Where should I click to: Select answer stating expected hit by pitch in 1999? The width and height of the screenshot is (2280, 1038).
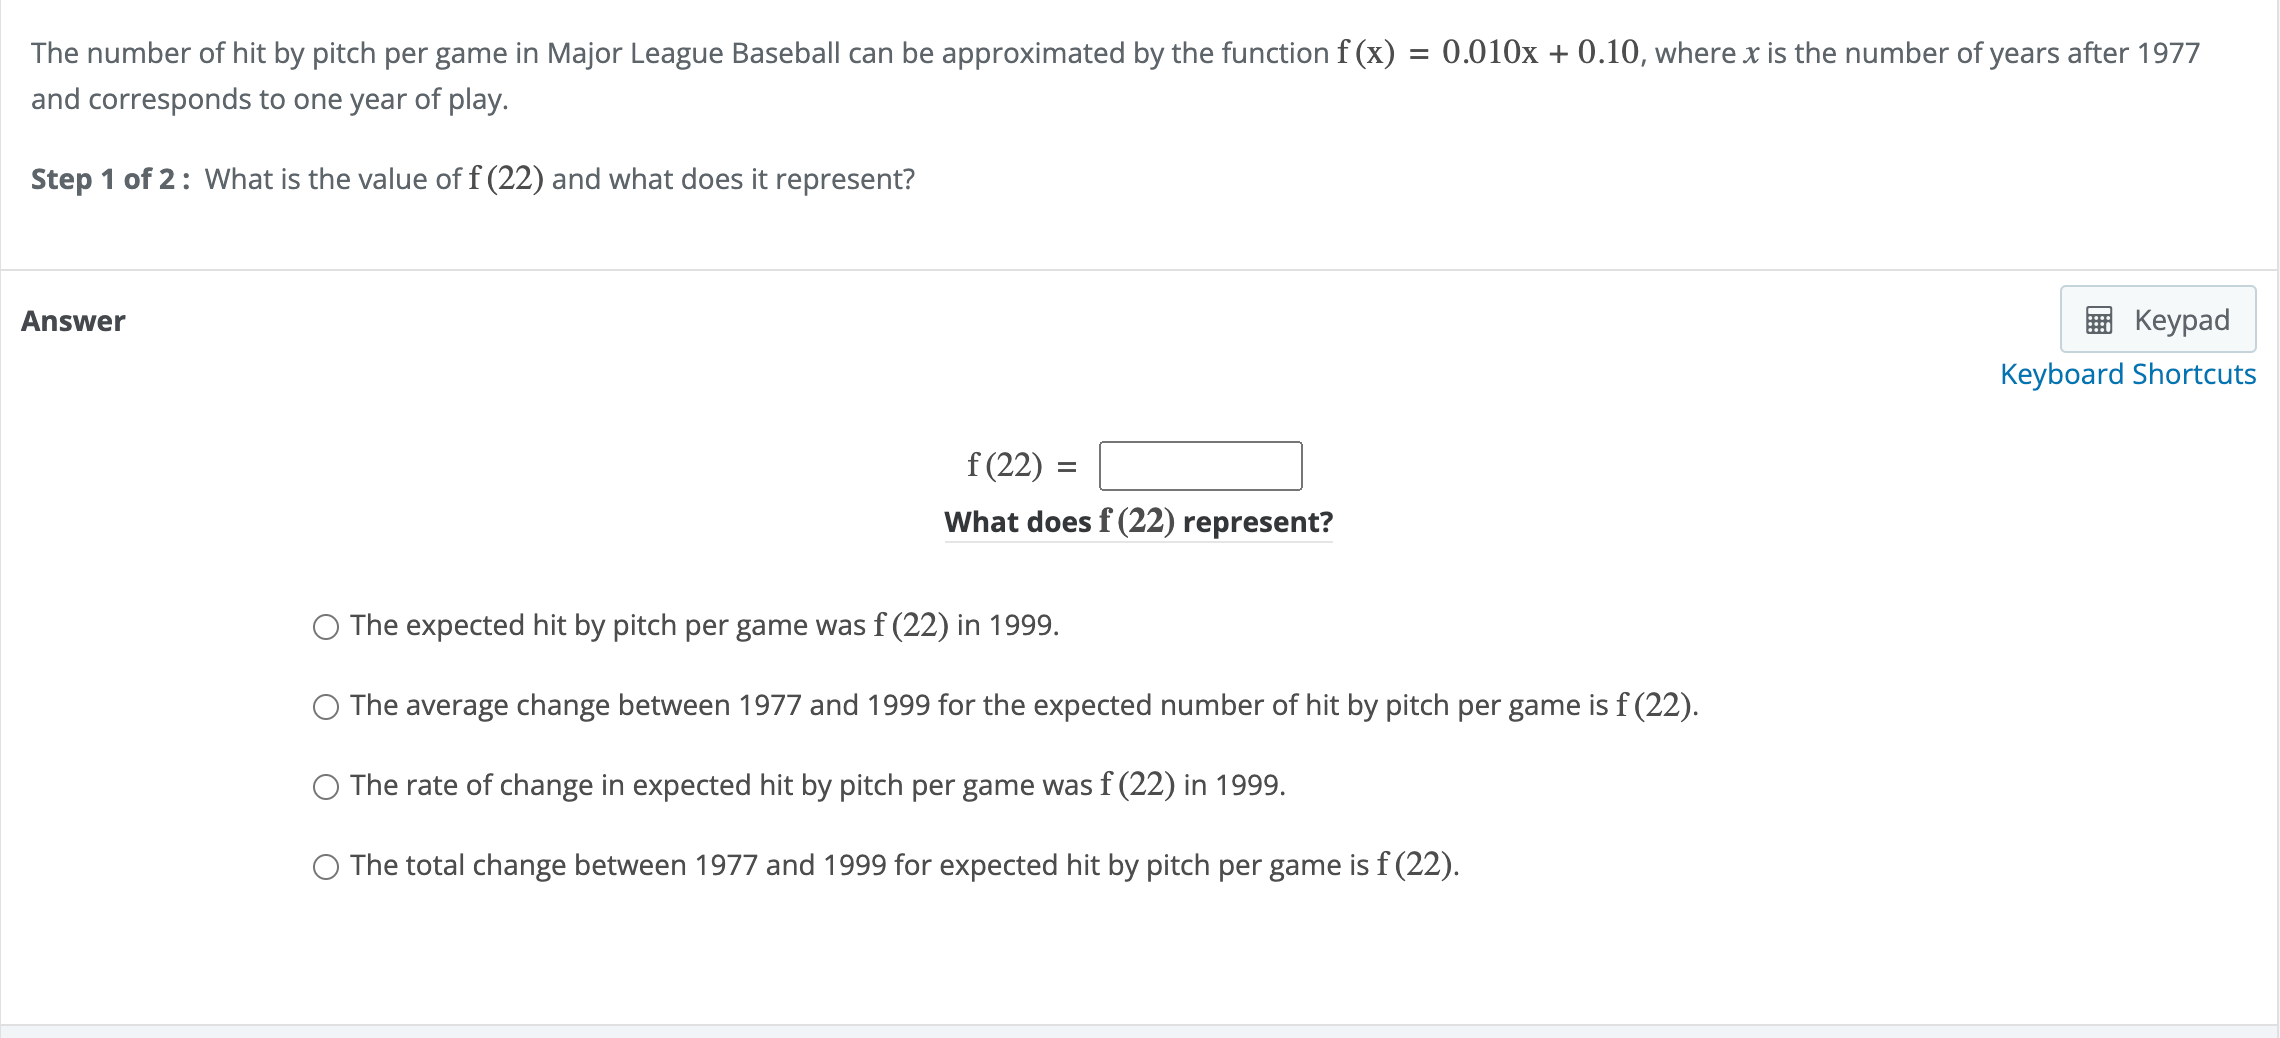pyautogui.click(x=326, y=626)
